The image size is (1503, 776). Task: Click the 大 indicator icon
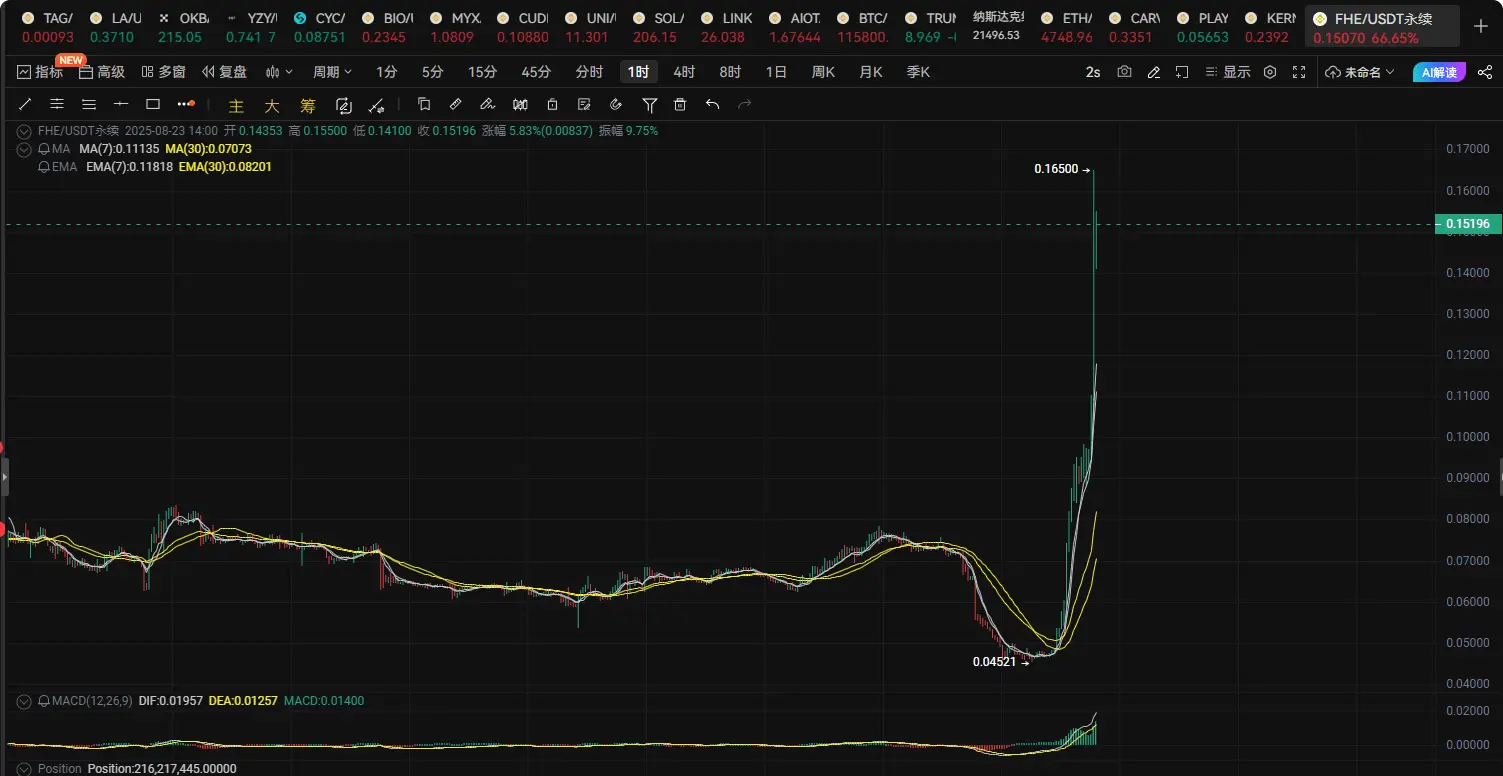pyautogui.click(x=272, y=105)
